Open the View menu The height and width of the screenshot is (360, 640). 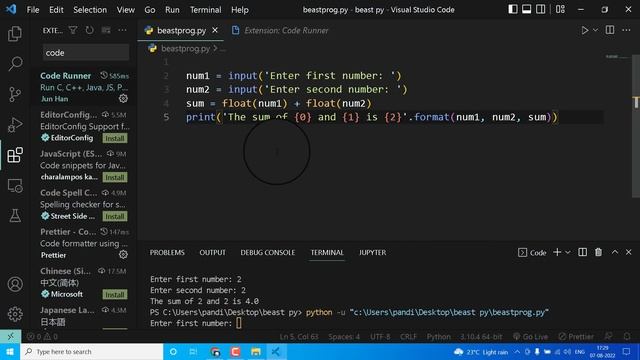(126, 10)
